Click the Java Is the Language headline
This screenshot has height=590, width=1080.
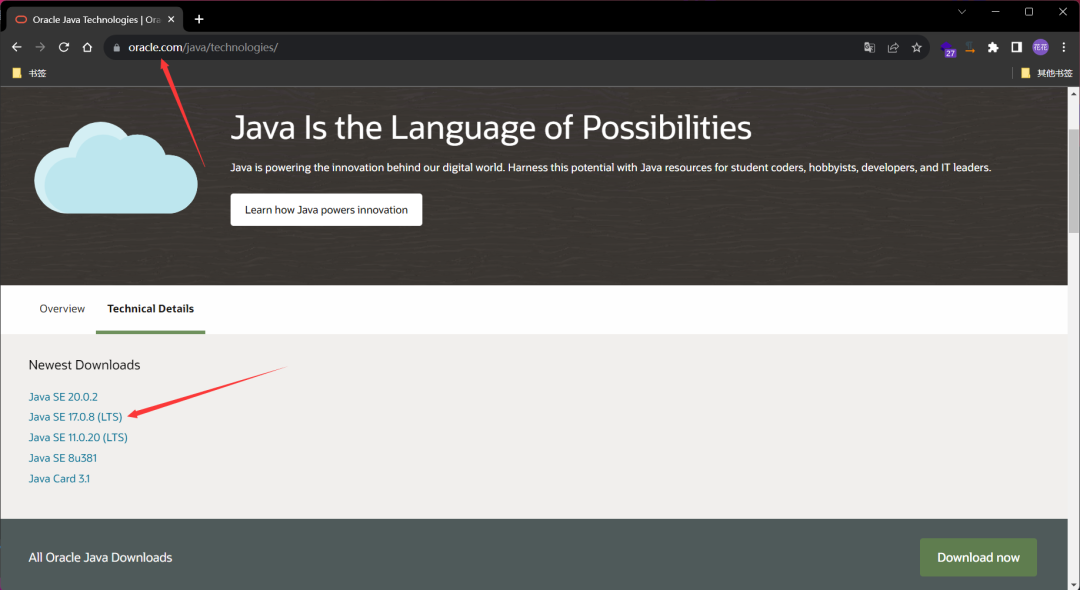click(491, 127)
